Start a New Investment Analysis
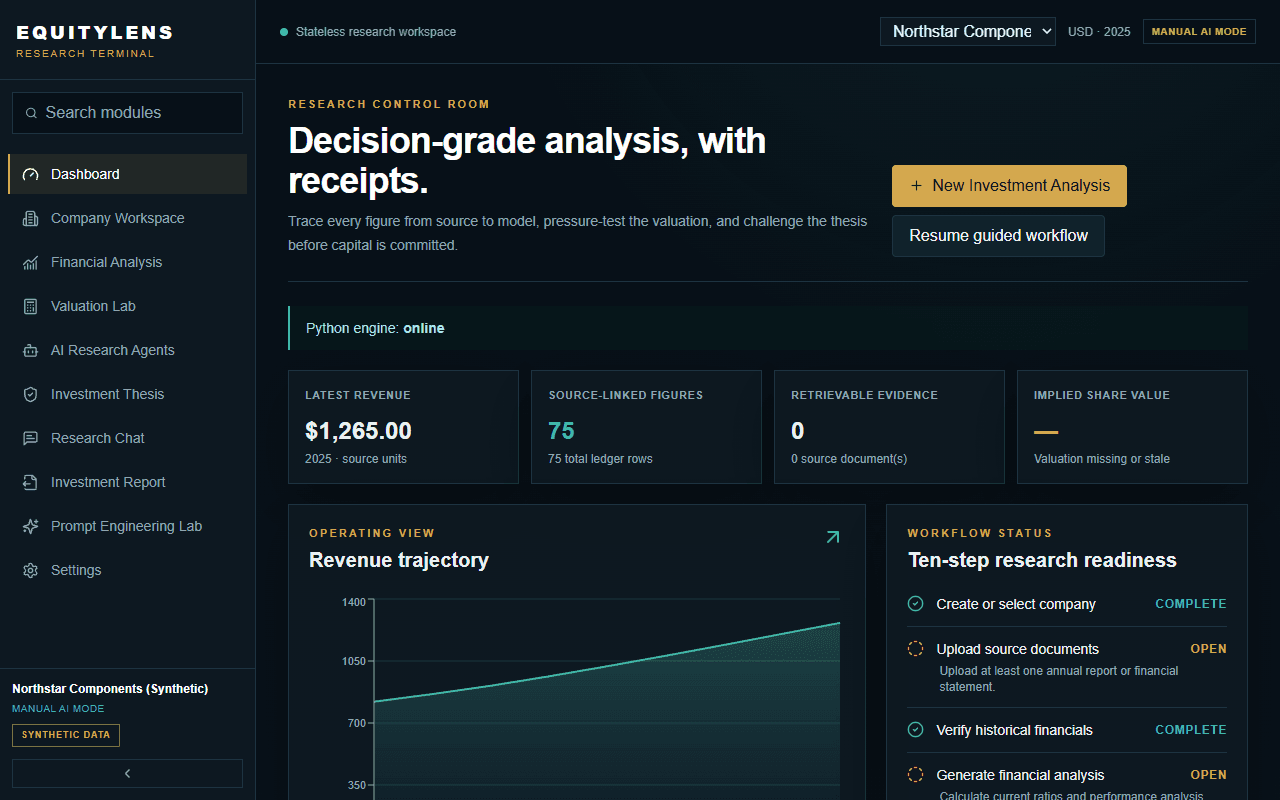The height and width of the screenshot is (800, 1280). tap(1009, 186)
